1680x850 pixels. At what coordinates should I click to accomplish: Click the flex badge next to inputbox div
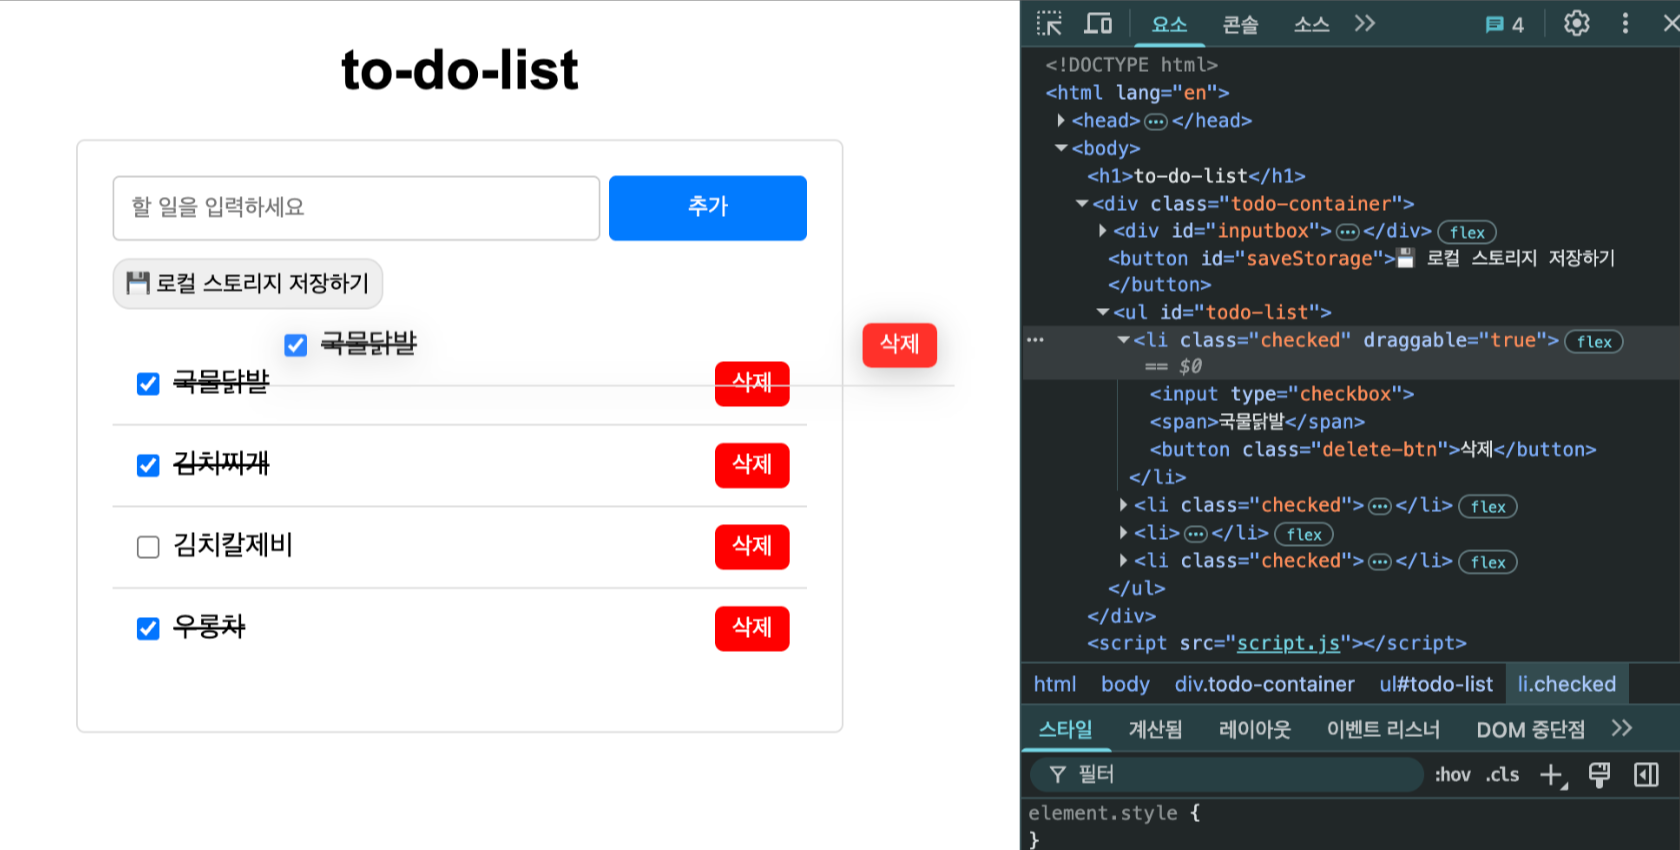click(1467, 232)
